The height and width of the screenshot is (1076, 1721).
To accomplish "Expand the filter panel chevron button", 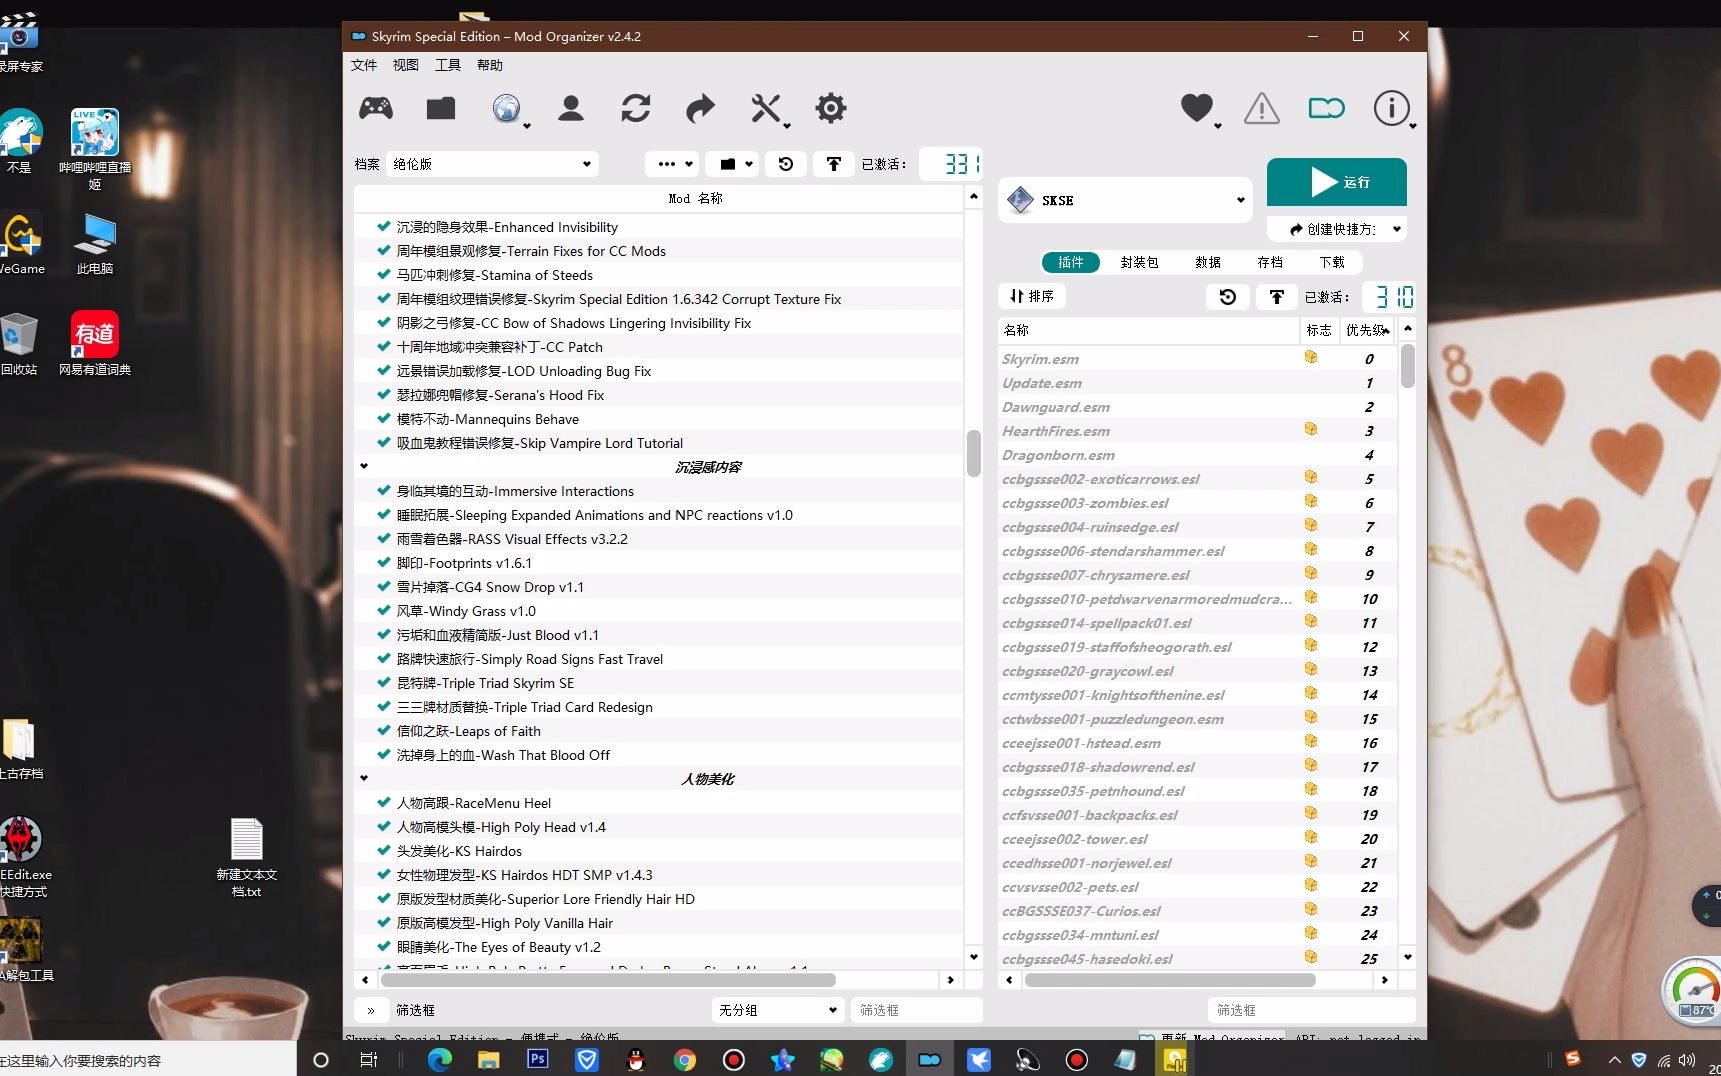I will (x=371, y=1010).
